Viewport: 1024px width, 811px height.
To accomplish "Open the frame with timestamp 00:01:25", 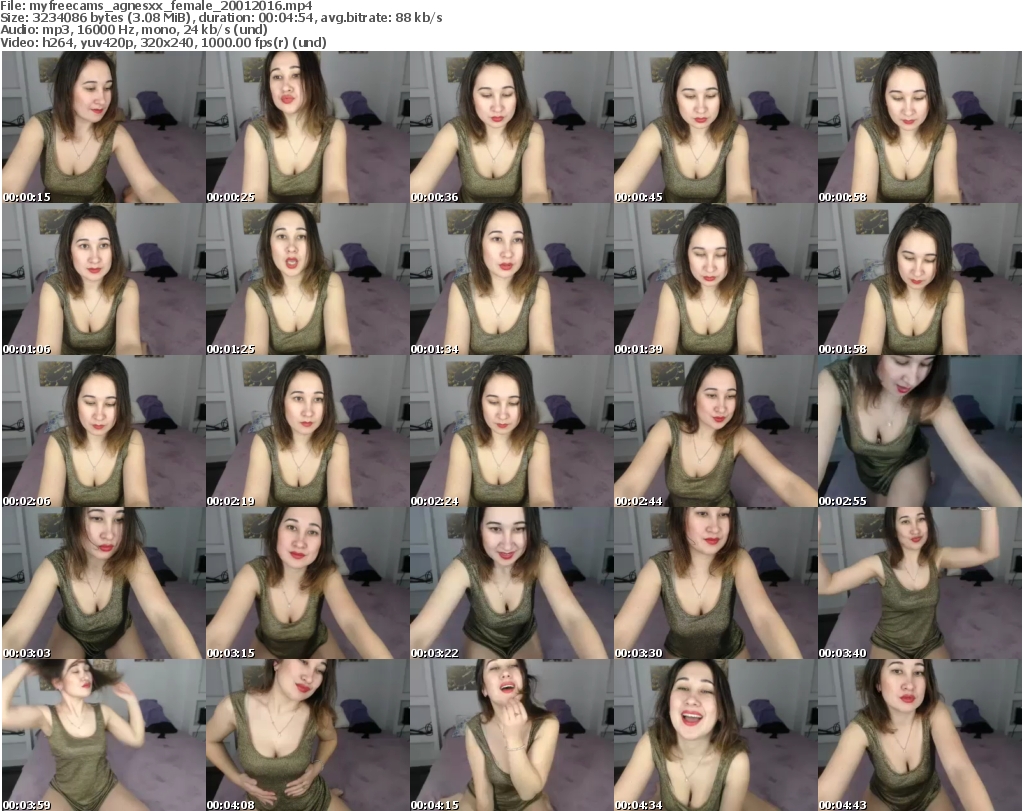I will pos(308,279).
